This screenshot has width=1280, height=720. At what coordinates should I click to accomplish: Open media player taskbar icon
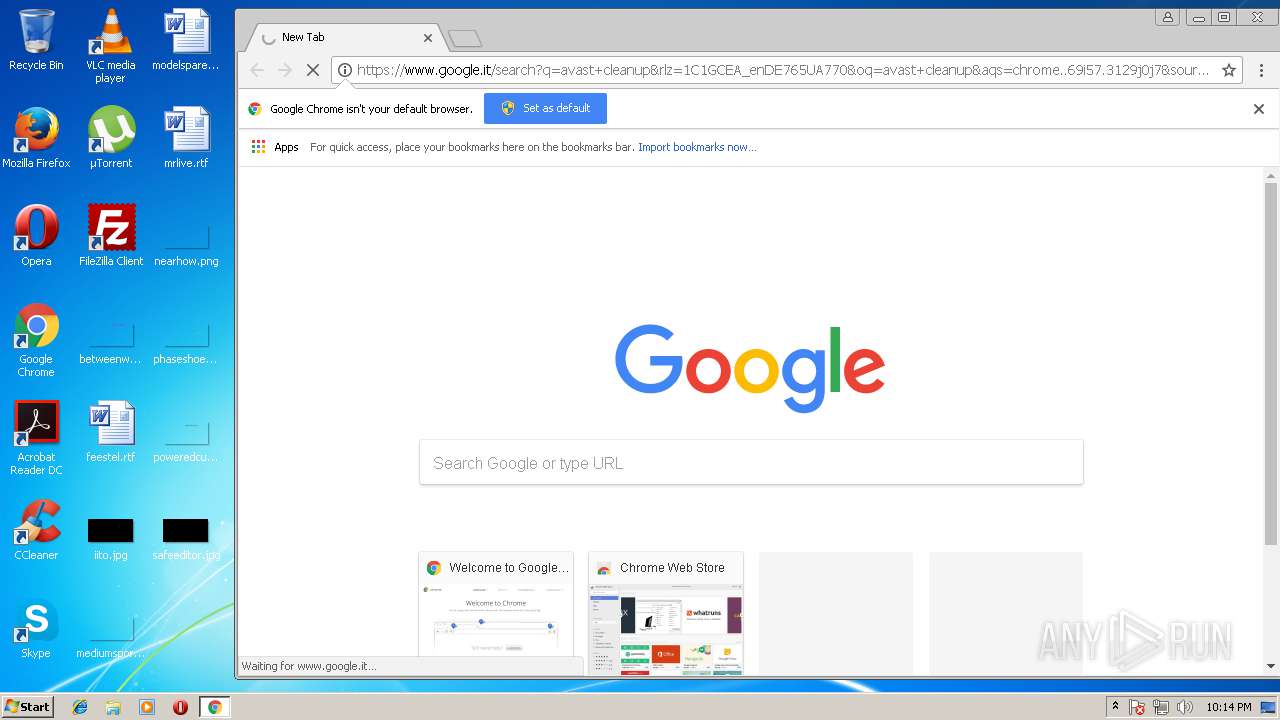[x=146, y=707]
